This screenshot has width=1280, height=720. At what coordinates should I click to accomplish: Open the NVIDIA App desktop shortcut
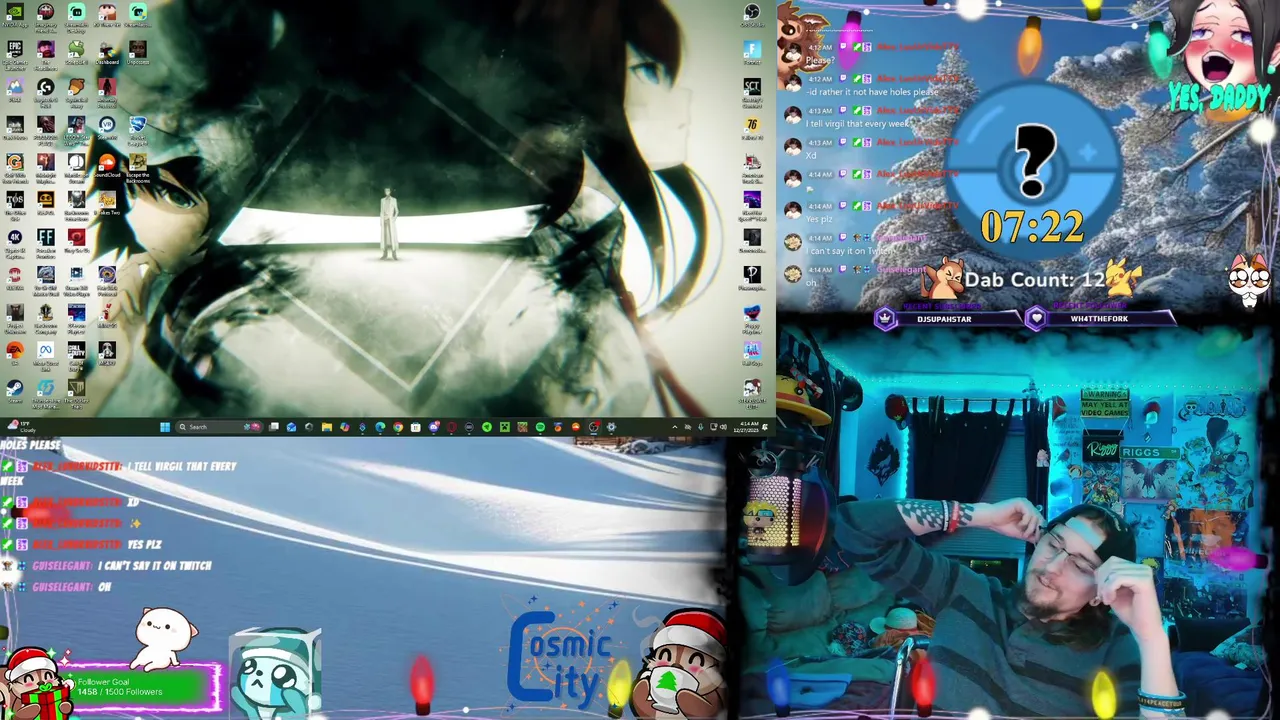pos(15,15)
